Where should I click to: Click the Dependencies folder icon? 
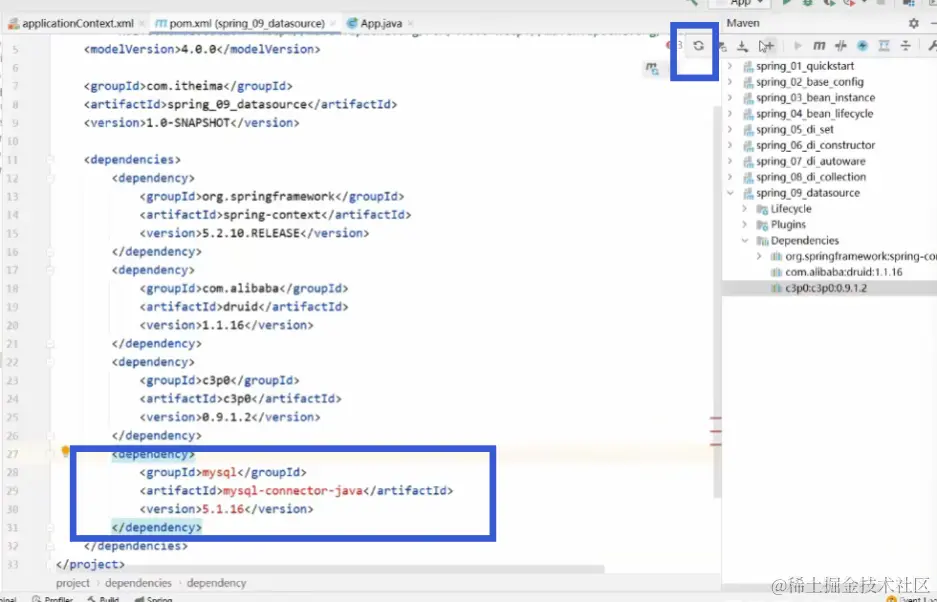pos(762,241)
